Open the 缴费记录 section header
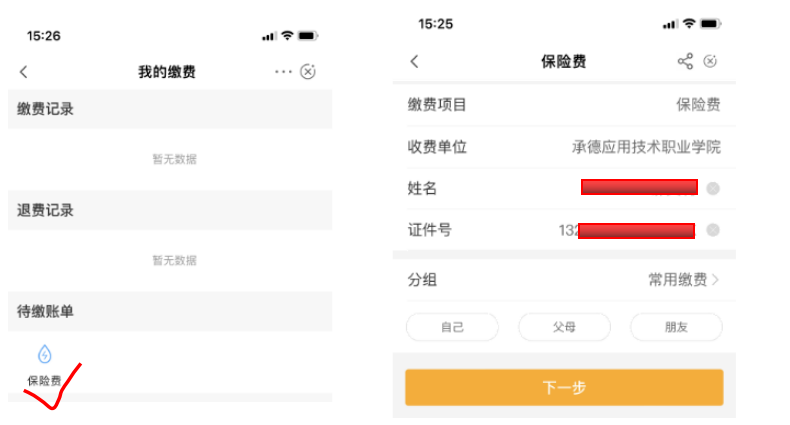The width and height of the screenshot is (790, 425). click(x=46, y=109)
